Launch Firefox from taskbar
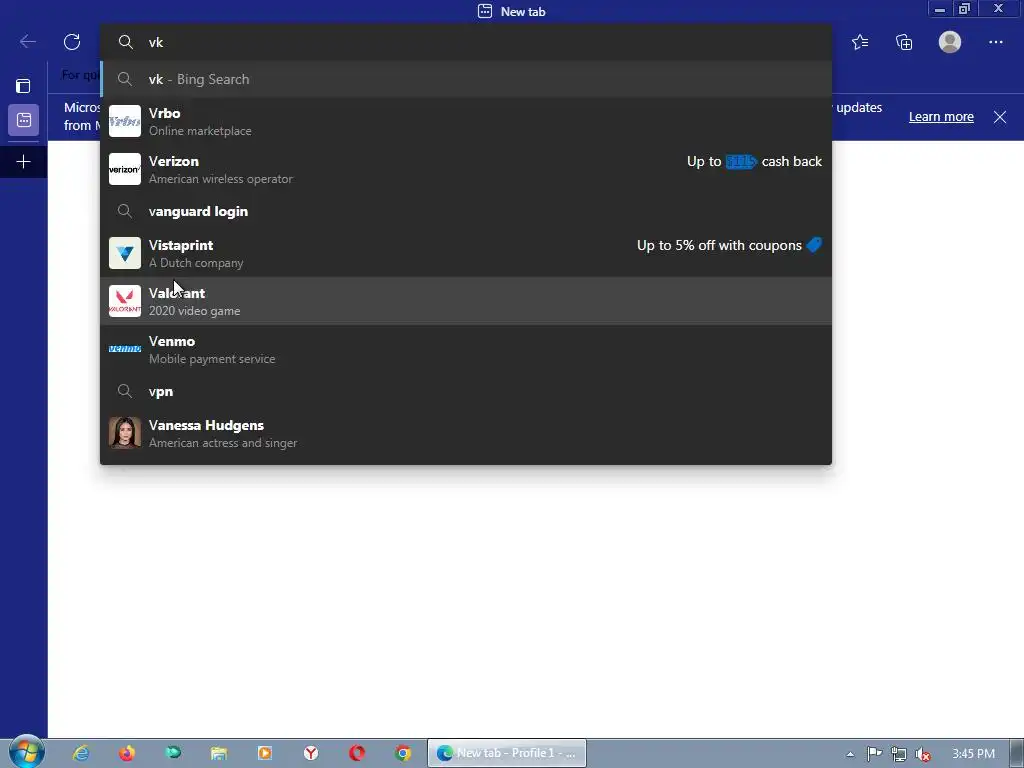Screen dimensions: 1024x768 [127, 754]
